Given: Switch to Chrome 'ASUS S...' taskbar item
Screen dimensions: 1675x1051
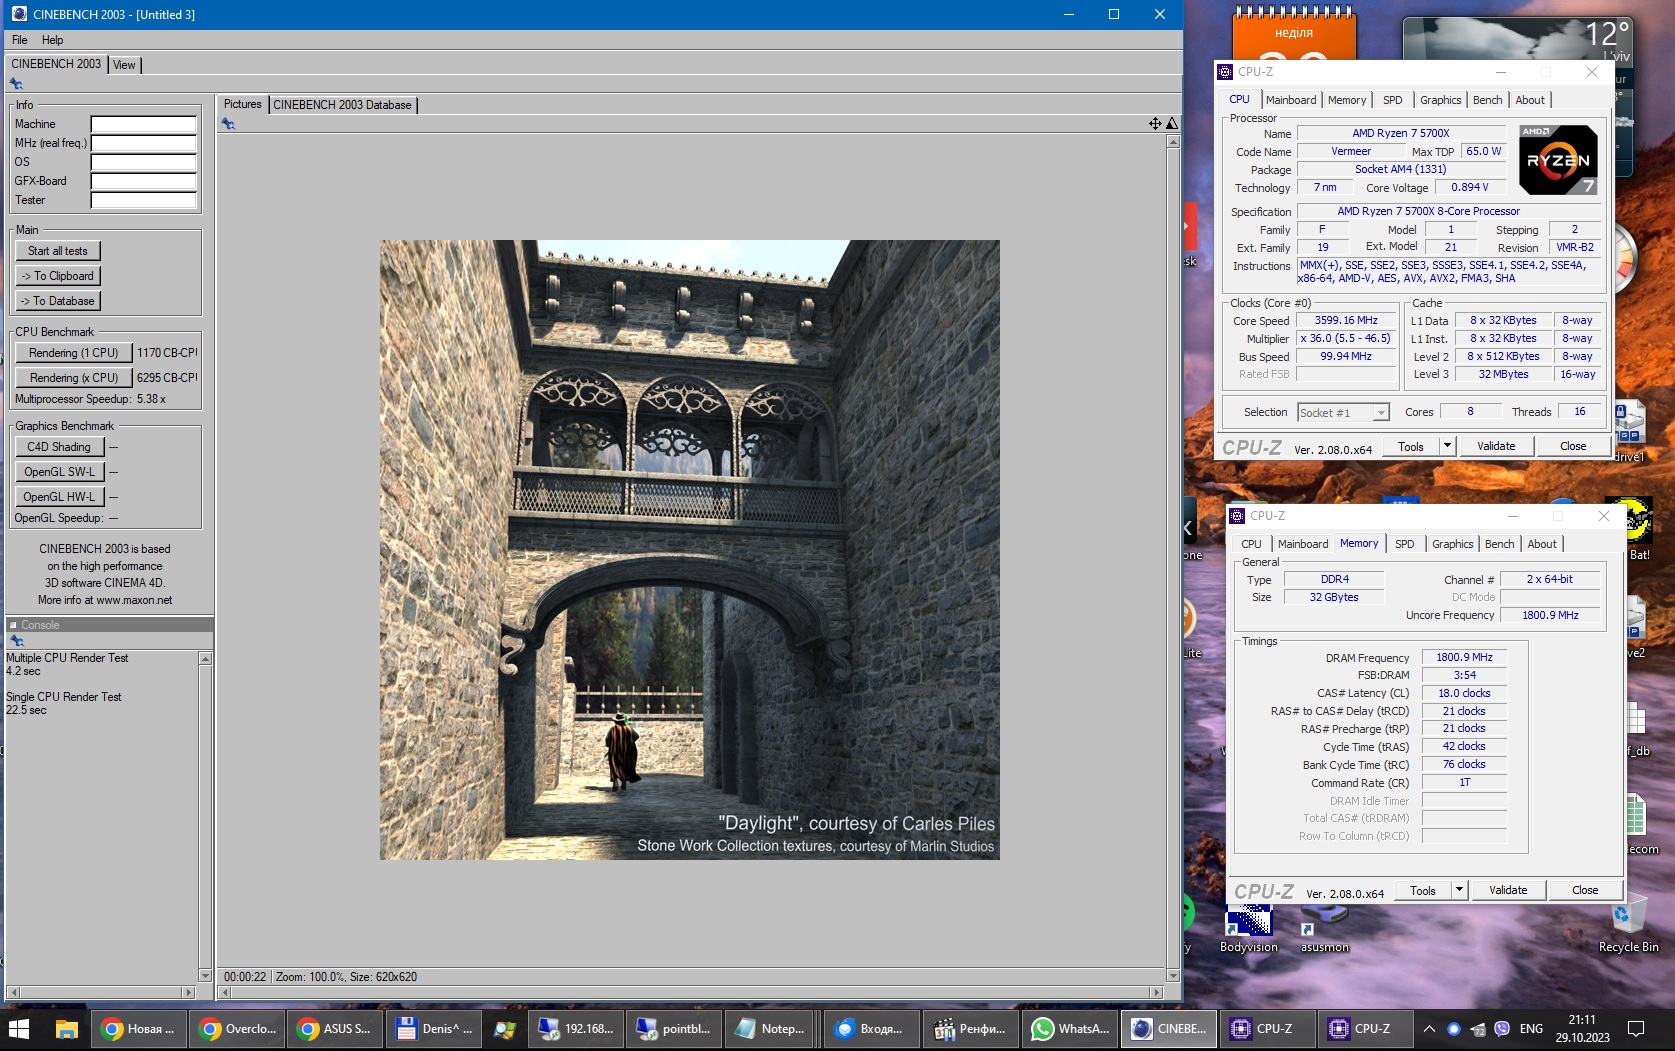Looking at the screenshot, I should (x=334, y=1028).
